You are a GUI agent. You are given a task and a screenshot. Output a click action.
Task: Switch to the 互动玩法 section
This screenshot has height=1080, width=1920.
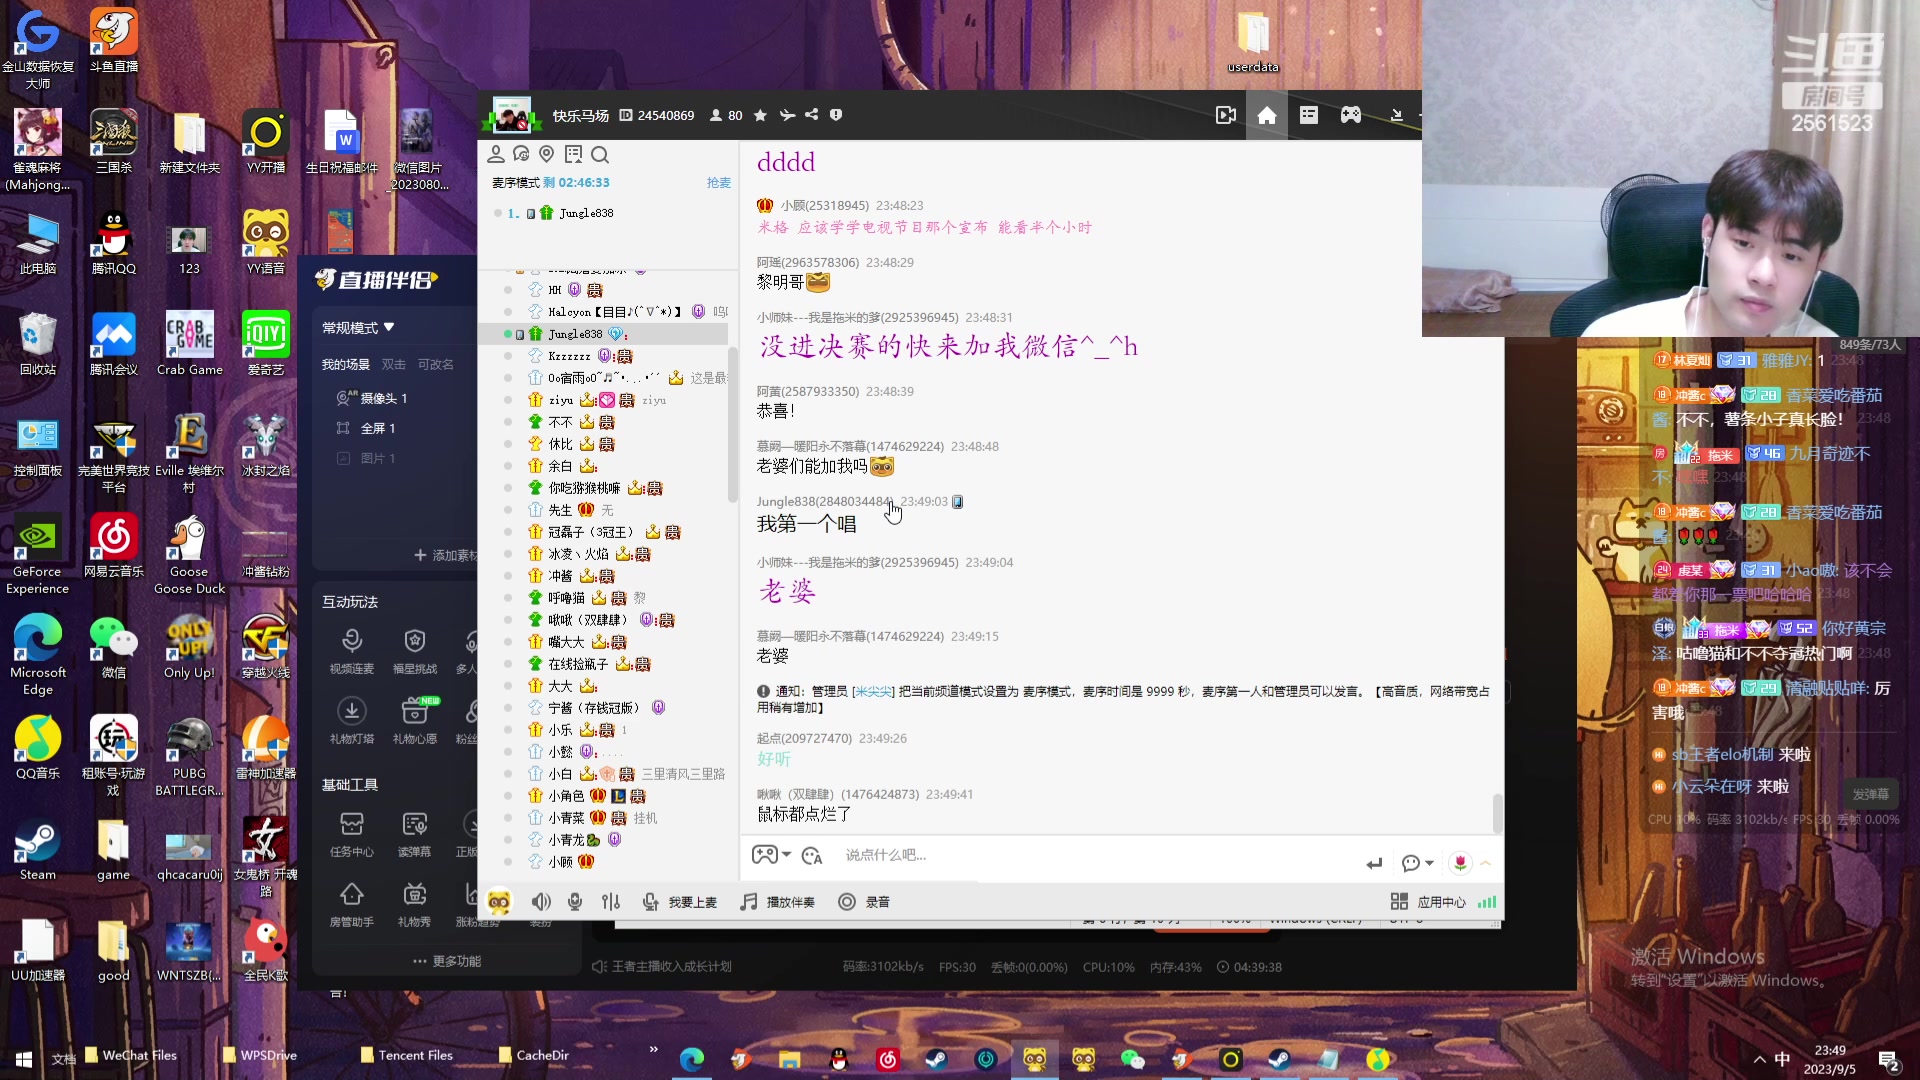[351, 602]
